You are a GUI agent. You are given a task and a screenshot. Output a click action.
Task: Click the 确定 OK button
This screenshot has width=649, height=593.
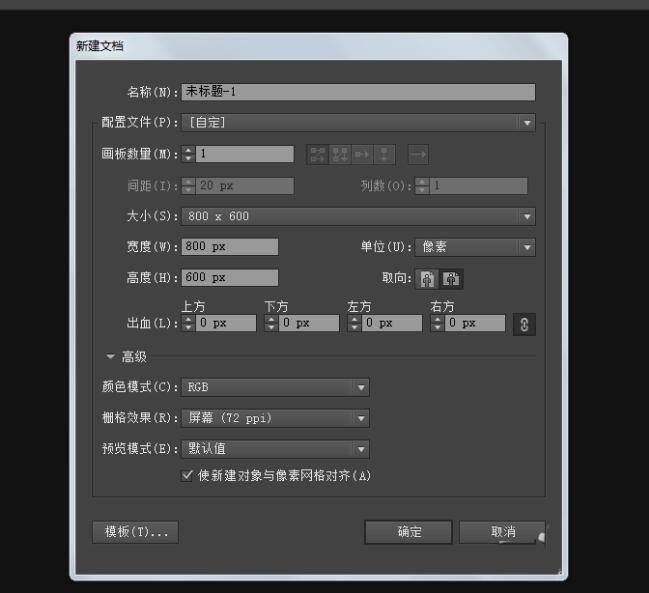(x=409, y=532)
